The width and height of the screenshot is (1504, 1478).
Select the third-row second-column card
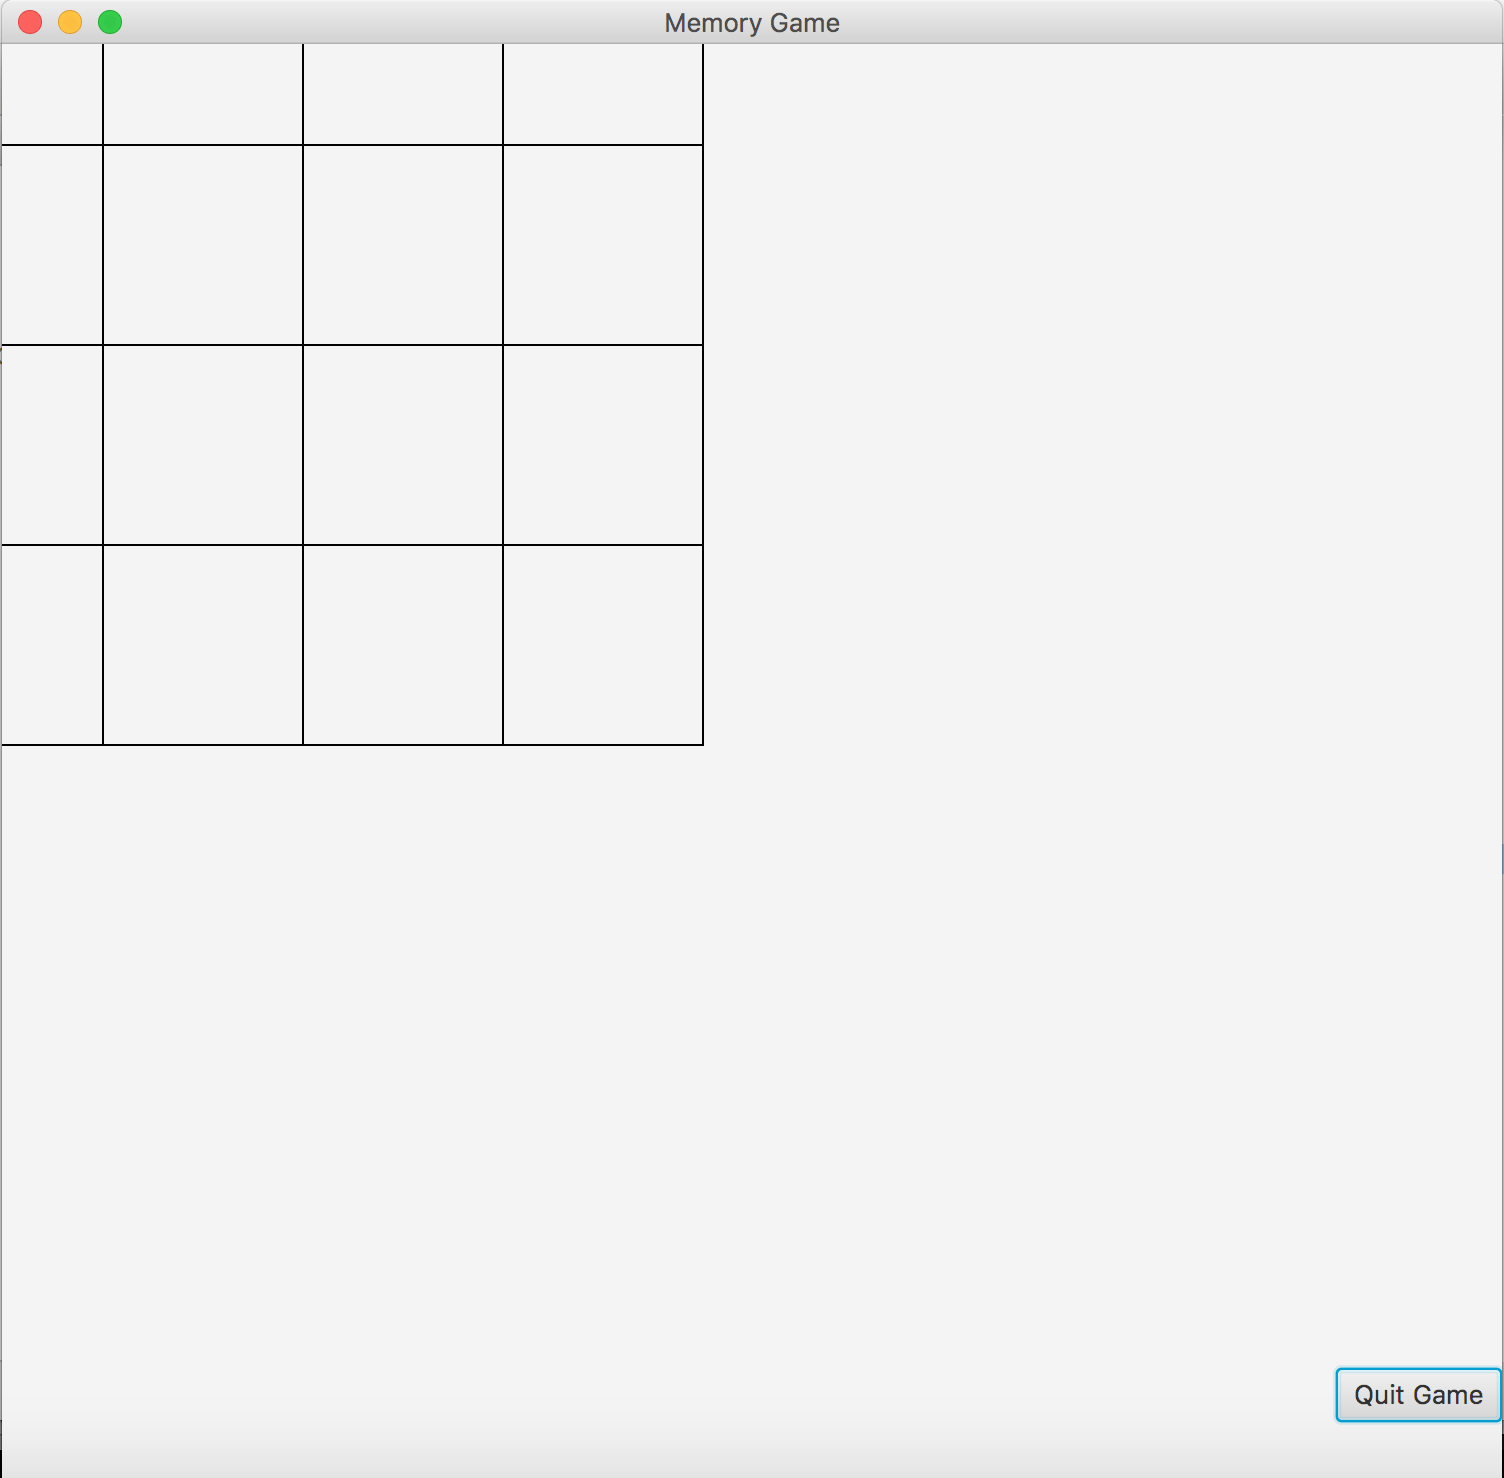pos(203,445)
